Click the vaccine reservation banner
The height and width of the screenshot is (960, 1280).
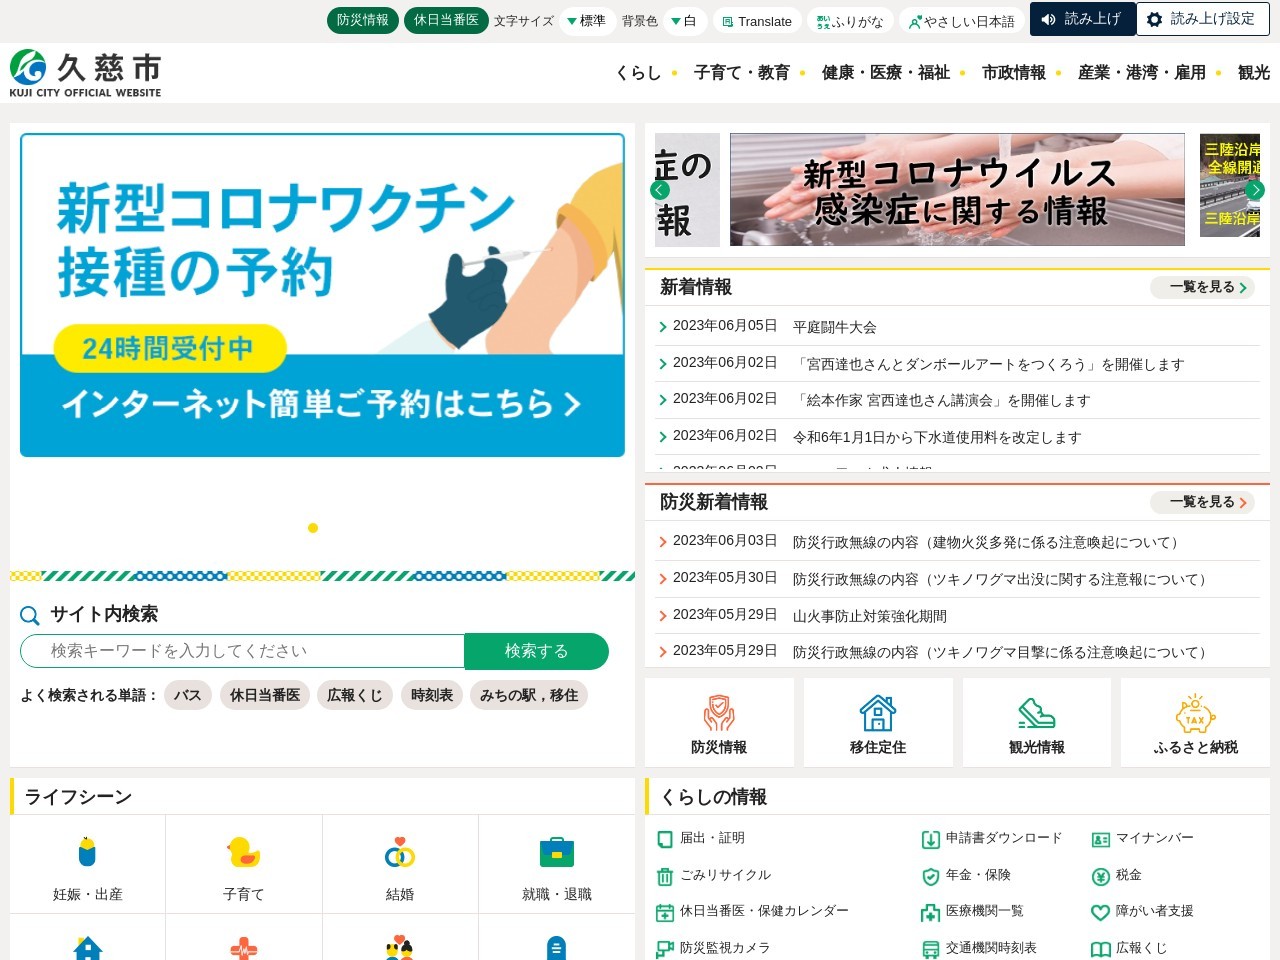click(322, 295)
